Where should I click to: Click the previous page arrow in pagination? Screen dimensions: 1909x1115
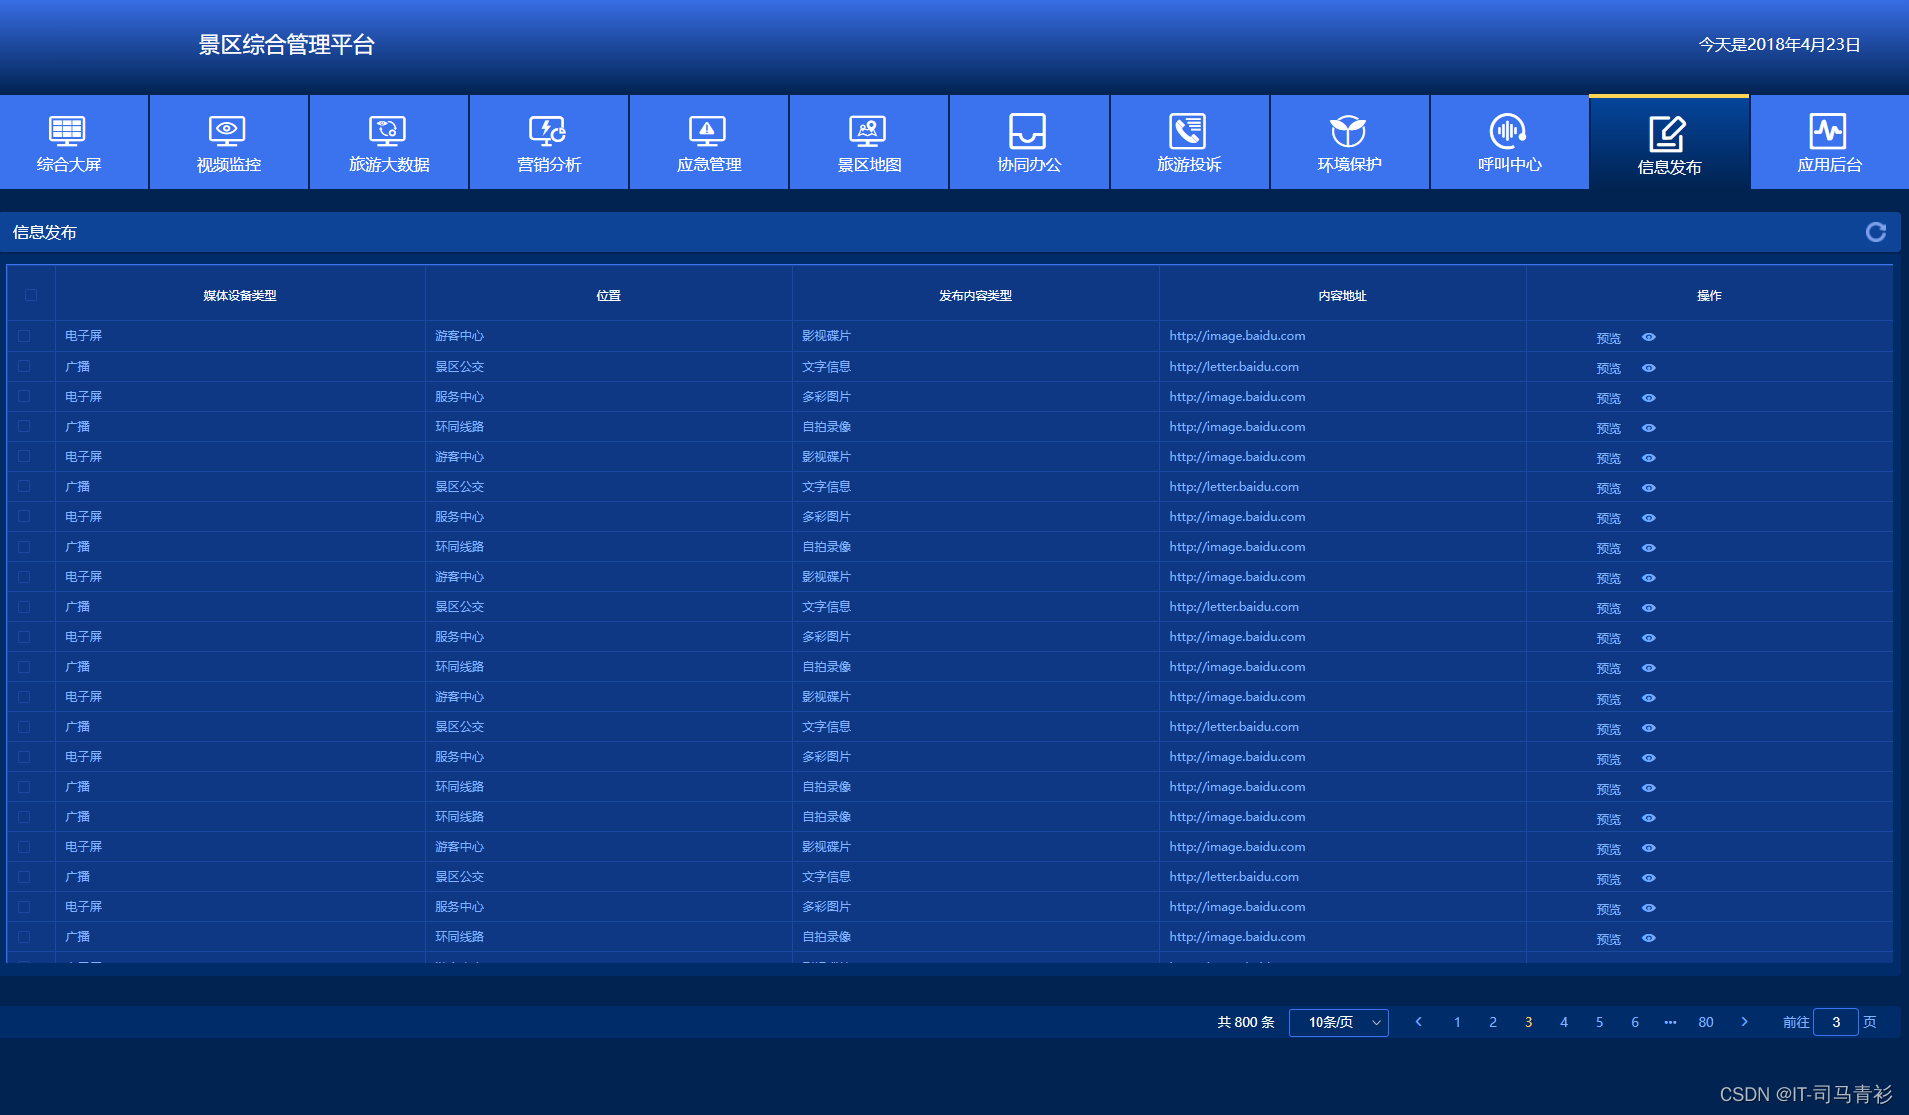(x=1420, y=1022)
